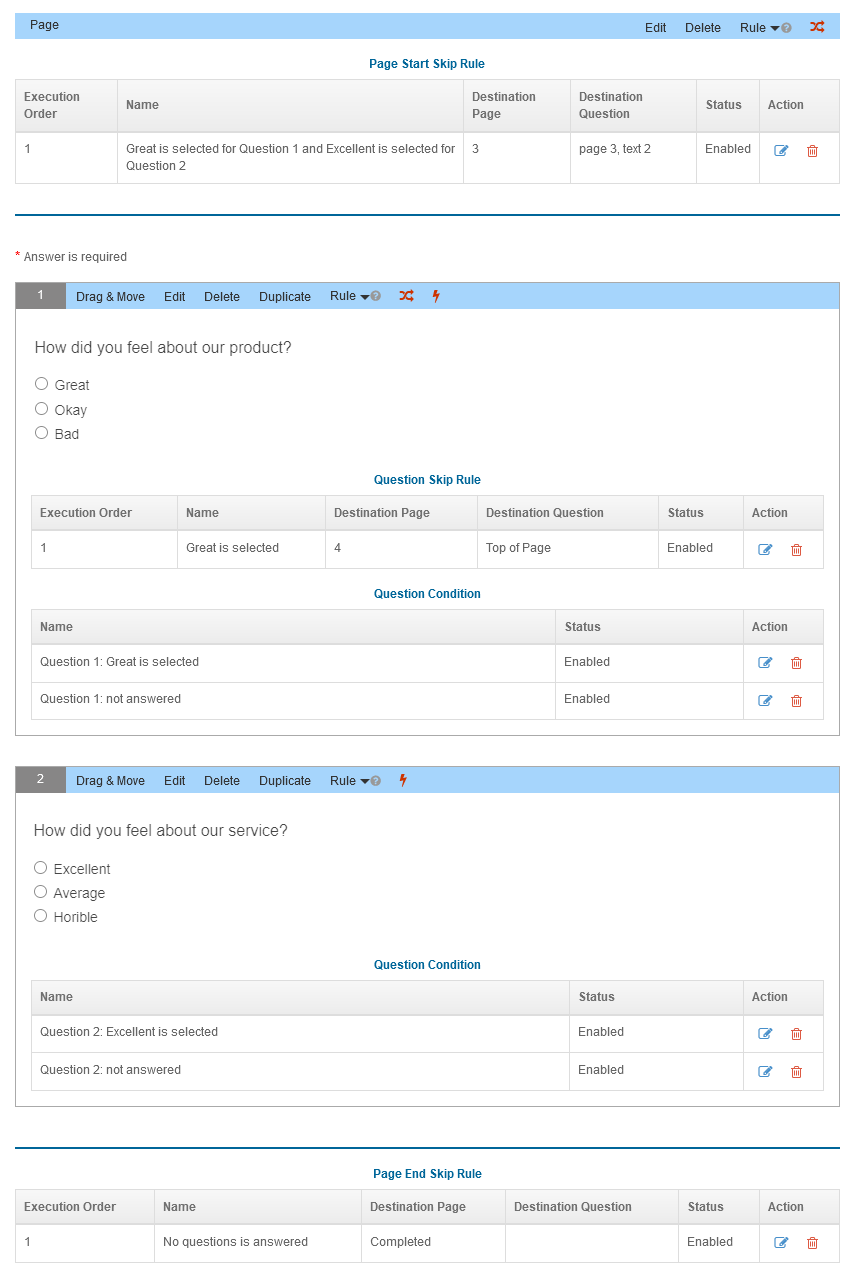Edit condition 'Question 2: Excellent is selected'

(x=765, y=1034)
